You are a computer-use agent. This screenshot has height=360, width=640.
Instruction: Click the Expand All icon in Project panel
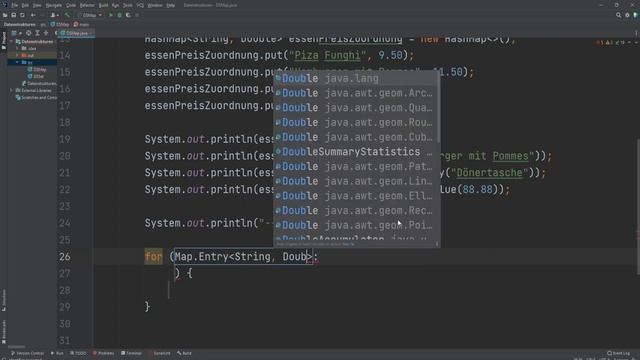[37, 33]
